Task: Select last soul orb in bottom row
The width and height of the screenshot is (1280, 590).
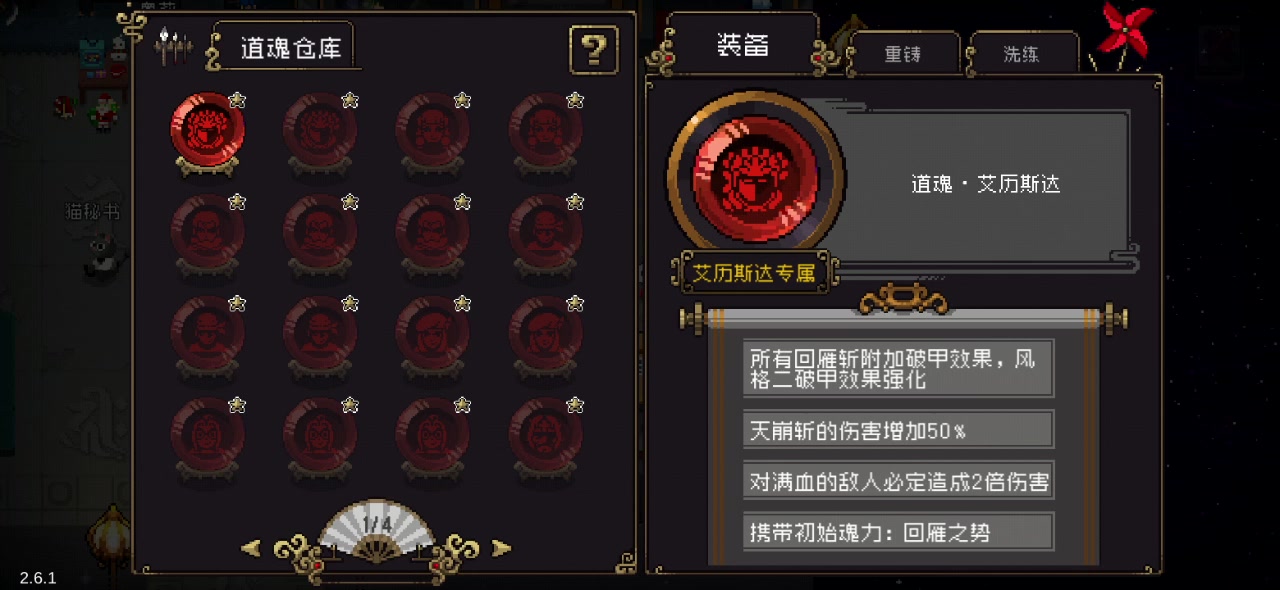Action: pos(545,436)
